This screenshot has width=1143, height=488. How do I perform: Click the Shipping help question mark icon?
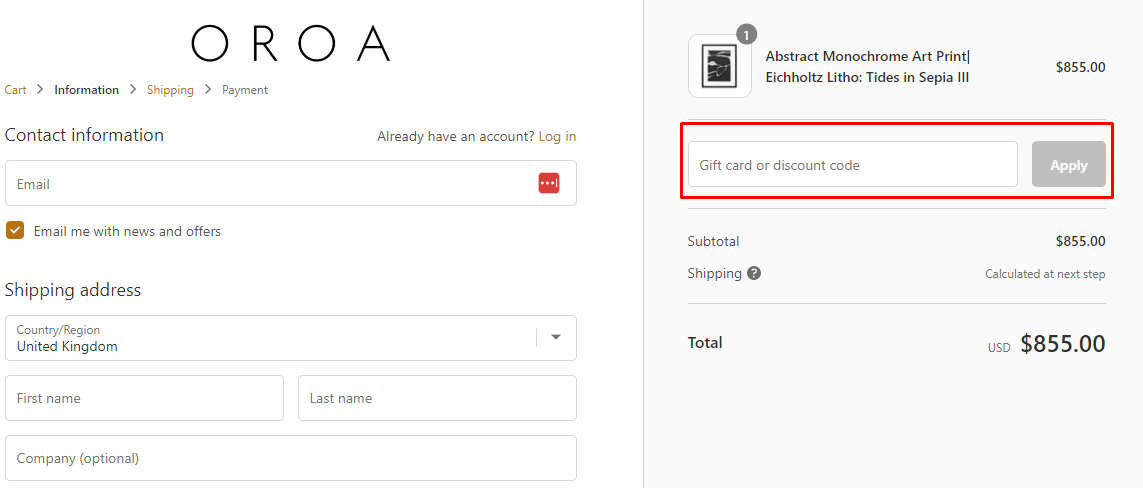point(754,274)
